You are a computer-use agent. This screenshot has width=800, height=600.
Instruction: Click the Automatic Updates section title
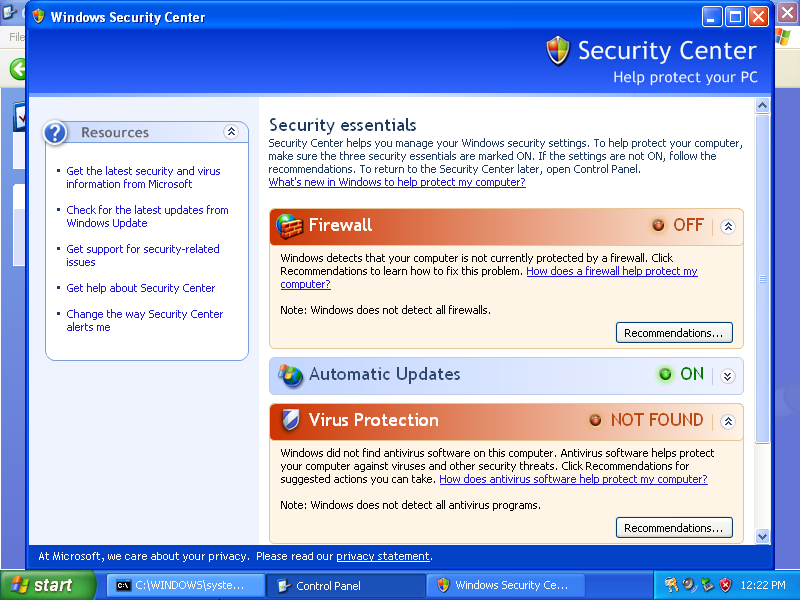(385, 374)
